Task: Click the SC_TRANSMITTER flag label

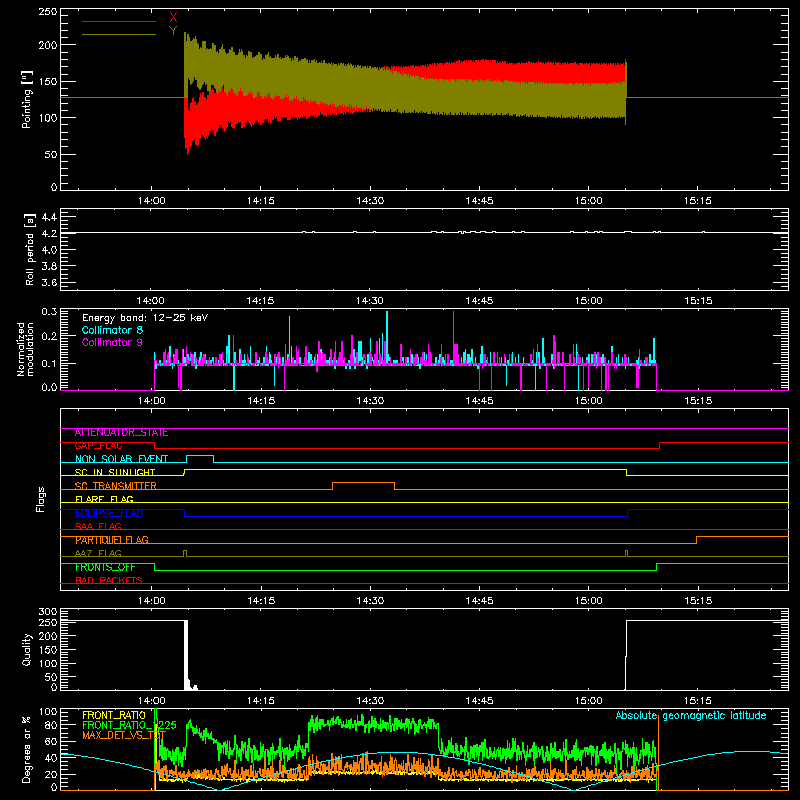Action: click(116, 486)
